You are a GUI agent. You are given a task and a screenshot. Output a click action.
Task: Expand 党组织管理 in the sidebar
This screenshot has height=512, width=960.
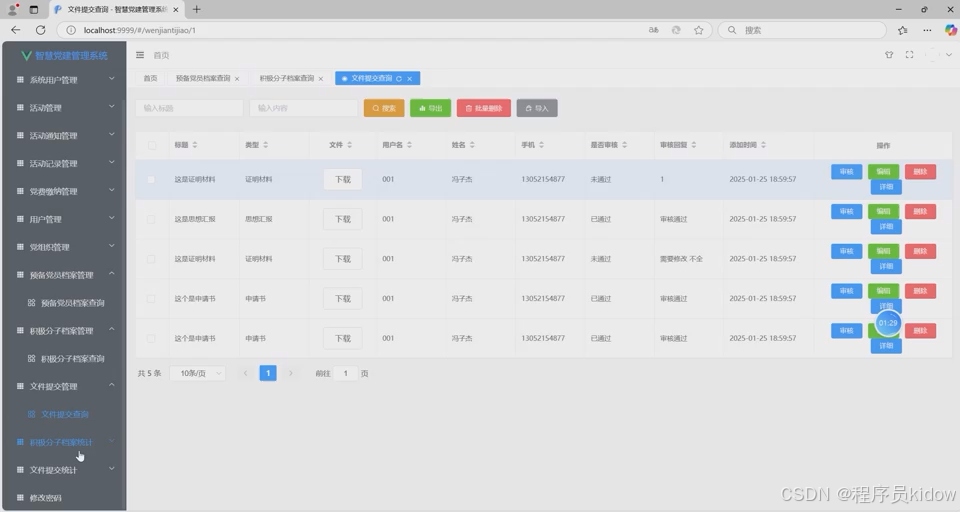click(x=64, y=247)
